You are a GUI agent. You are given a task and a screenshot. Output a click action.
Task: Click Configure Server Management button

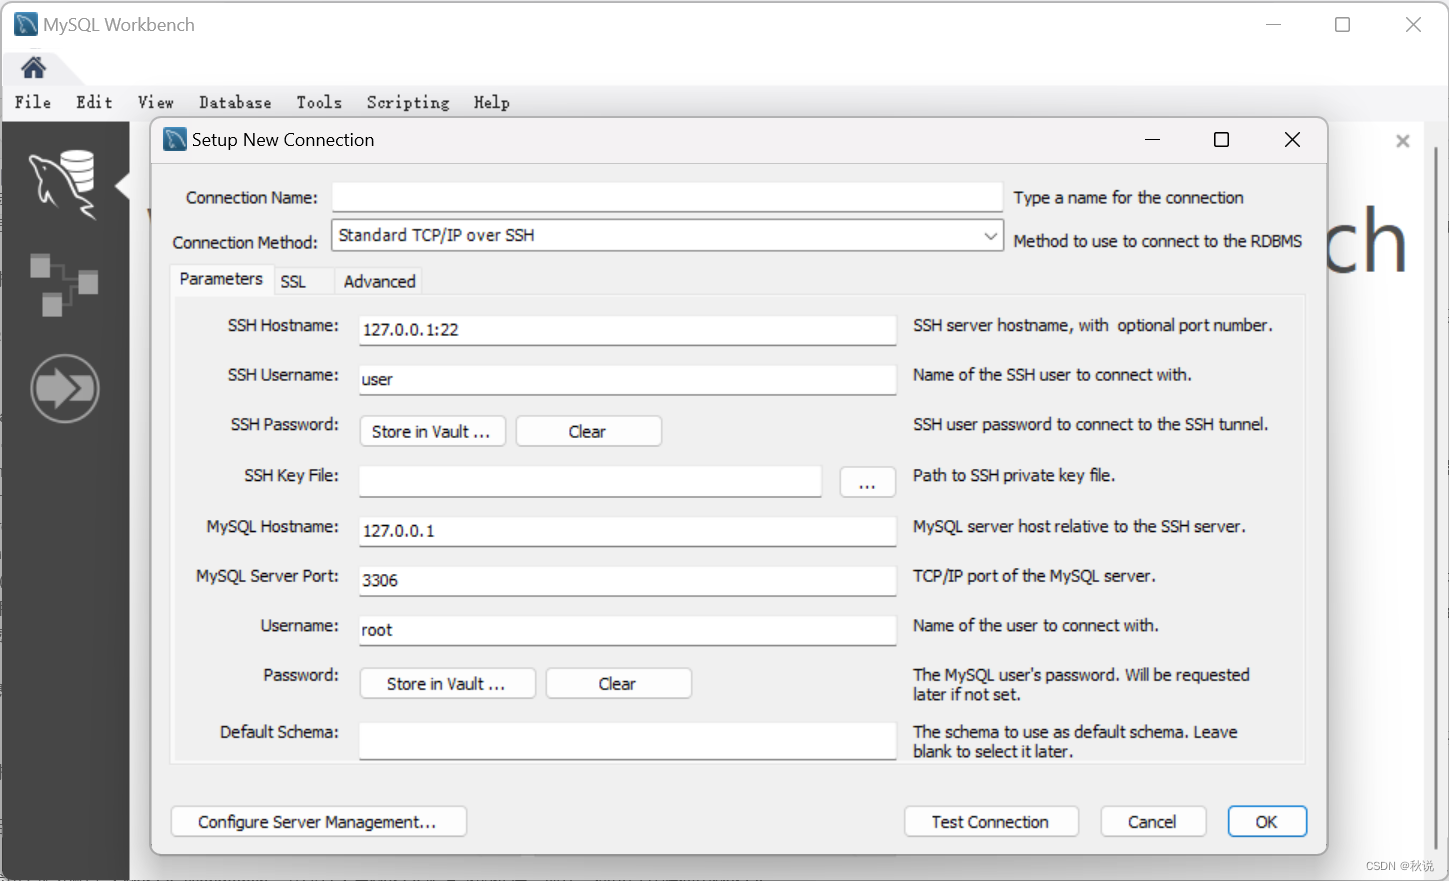(318, 821)
